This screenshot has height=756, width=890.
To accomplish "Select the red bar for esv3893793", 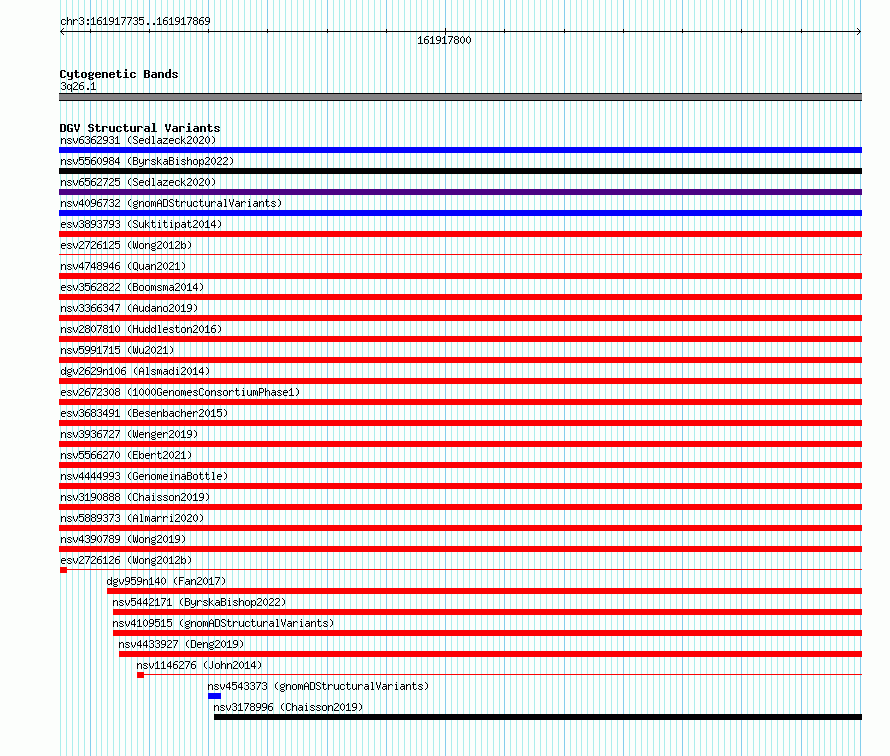I will [460, 234].
